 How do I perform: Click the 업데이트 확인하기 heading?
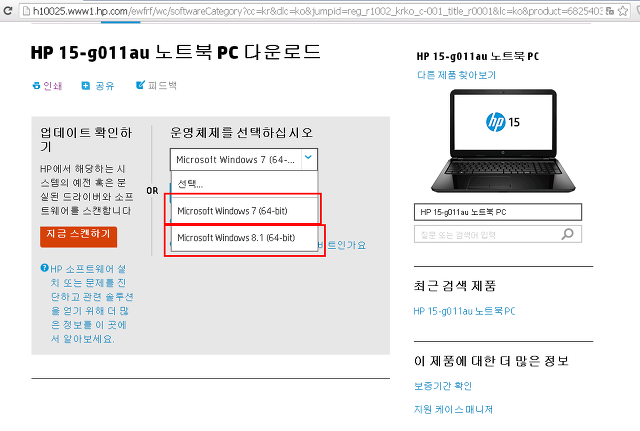click(x=86, y=139)
